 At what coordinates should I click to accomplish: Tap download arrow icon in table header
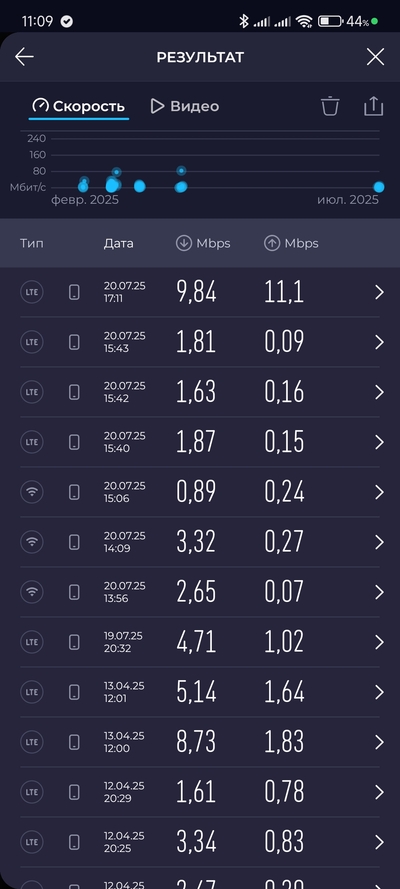tap(184, 243)
